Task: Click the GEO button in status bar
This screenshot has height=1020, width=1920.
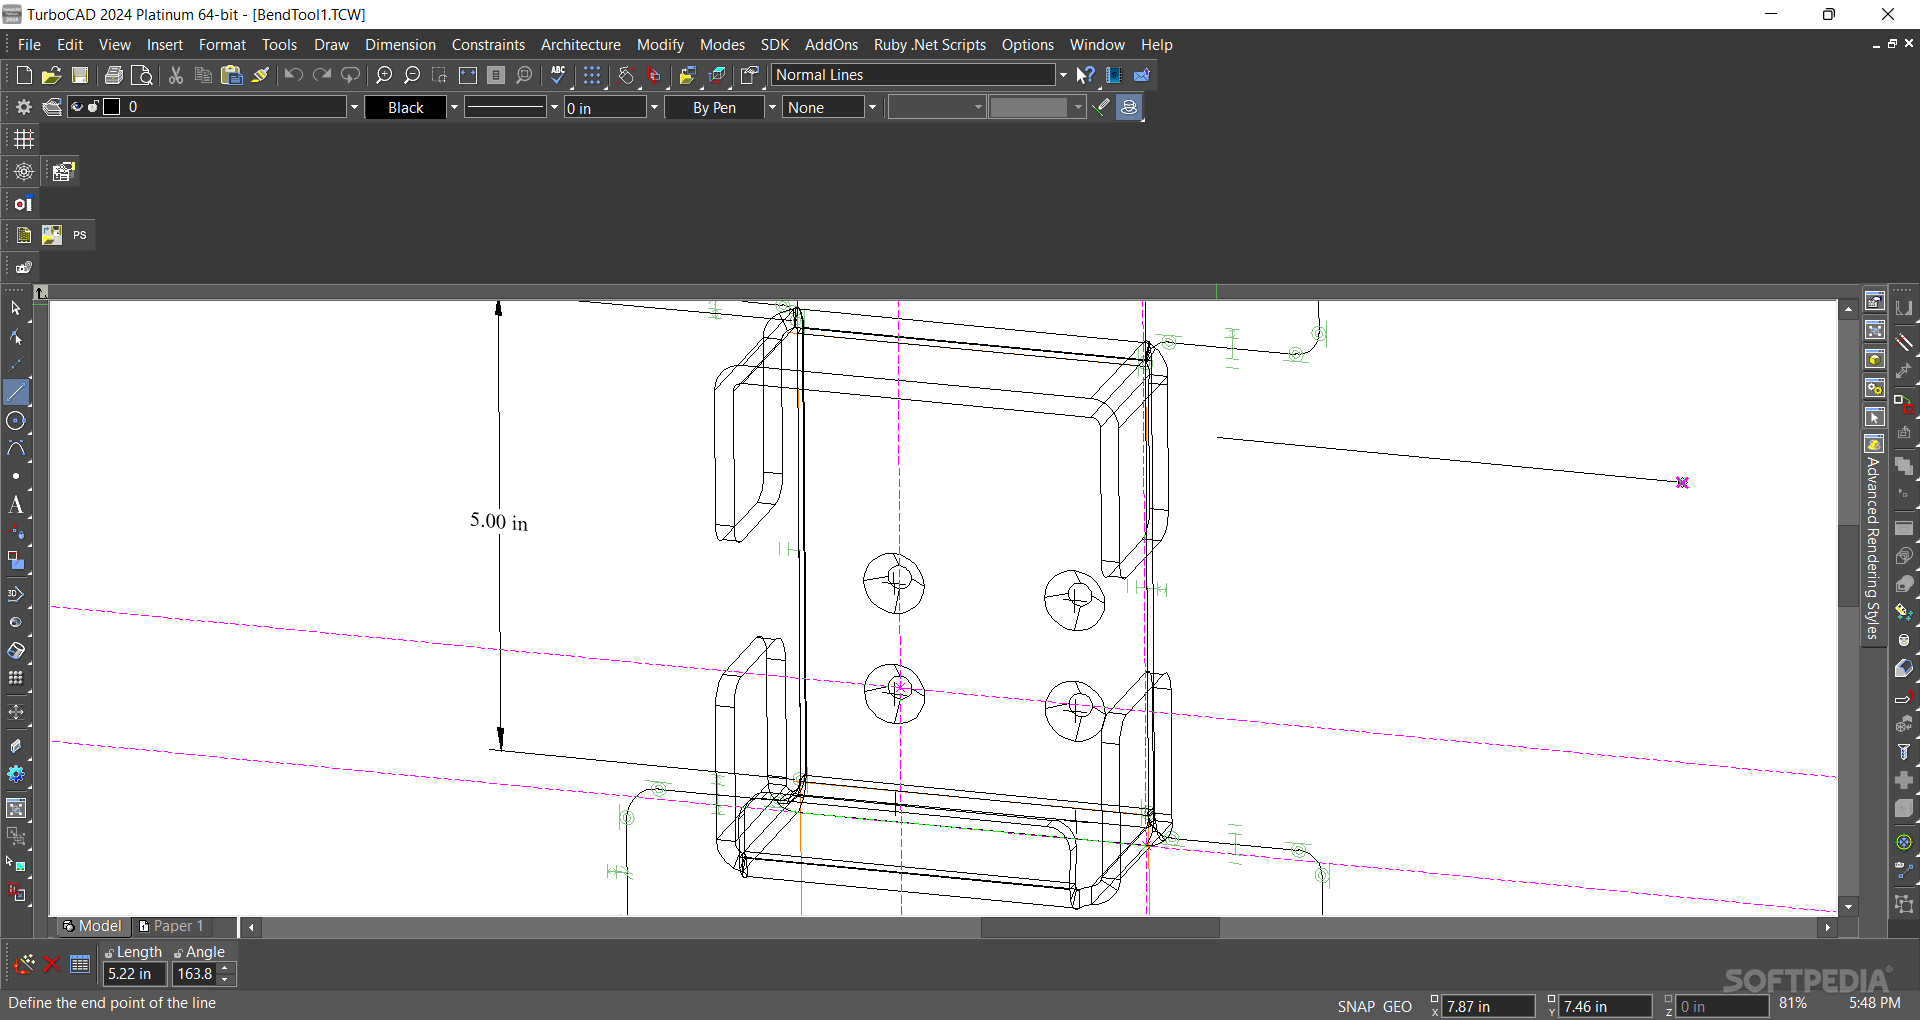Action: click(1397, 1006)
